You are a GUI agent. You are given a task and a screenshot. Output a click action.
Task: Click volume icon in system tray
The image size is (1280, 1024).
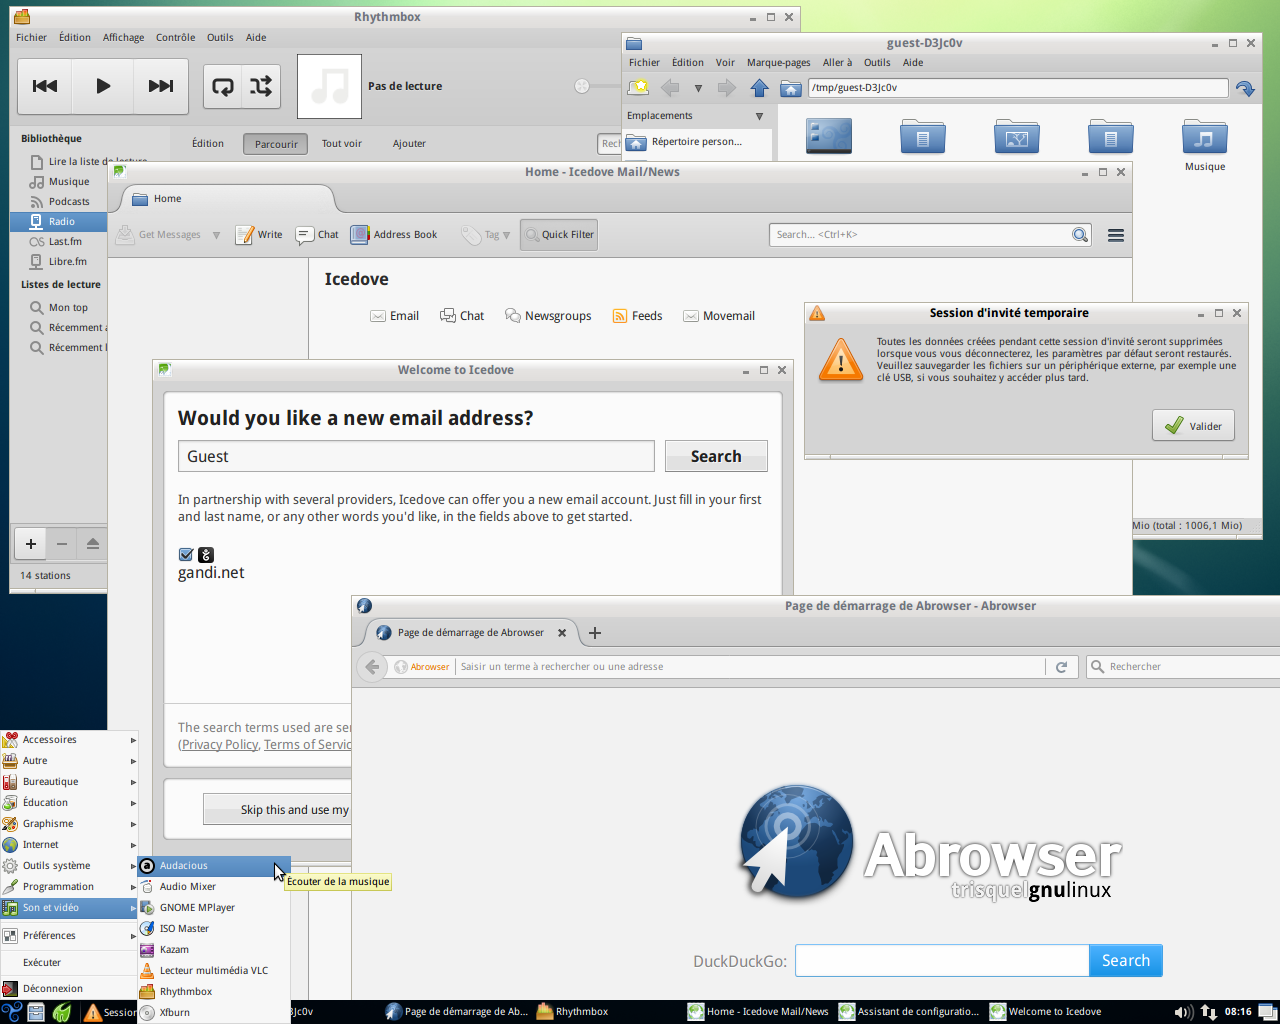(x=1181, y=1012)
